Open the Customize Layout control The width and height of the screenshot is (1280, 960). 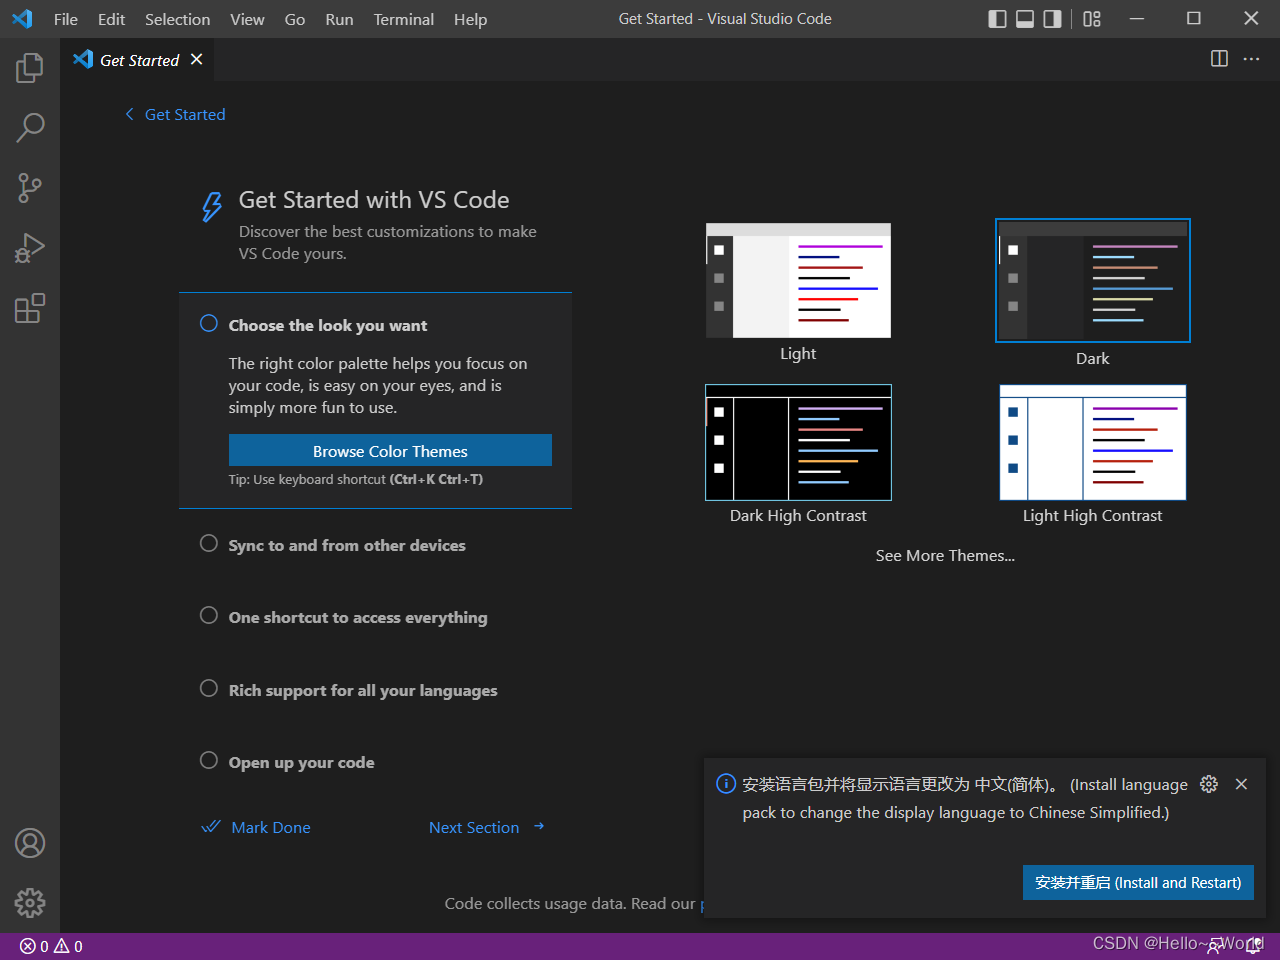pyautogui.click(x=1092, y=18)
